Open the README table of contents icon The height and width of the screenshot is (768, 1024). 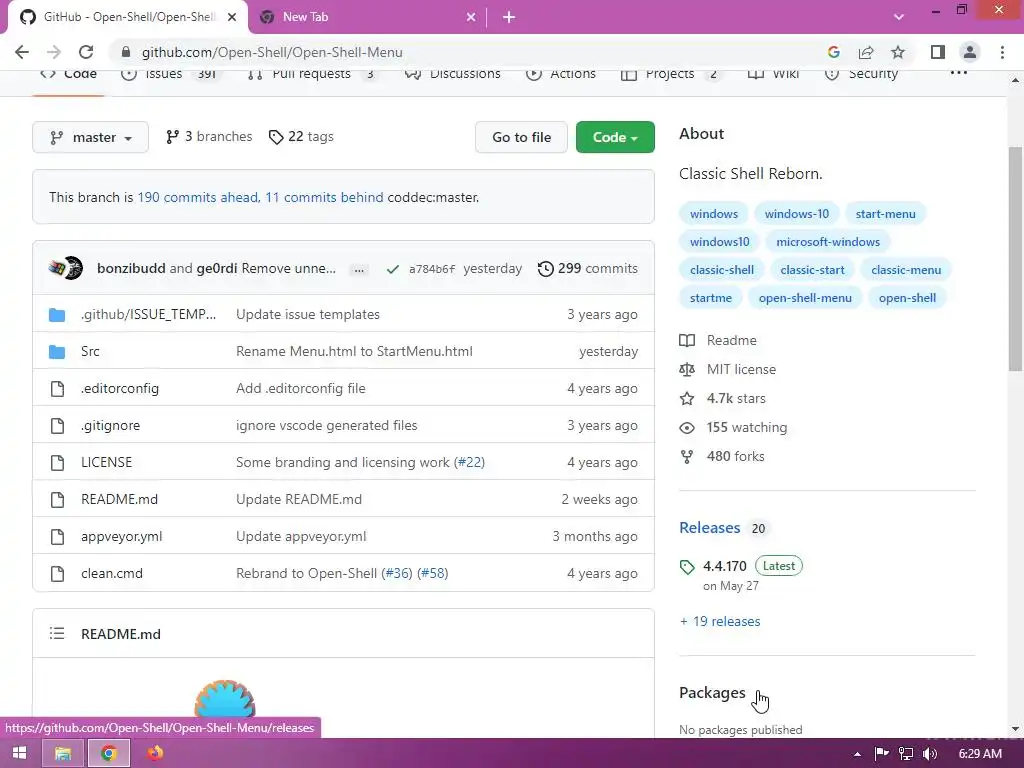(57, 633)
